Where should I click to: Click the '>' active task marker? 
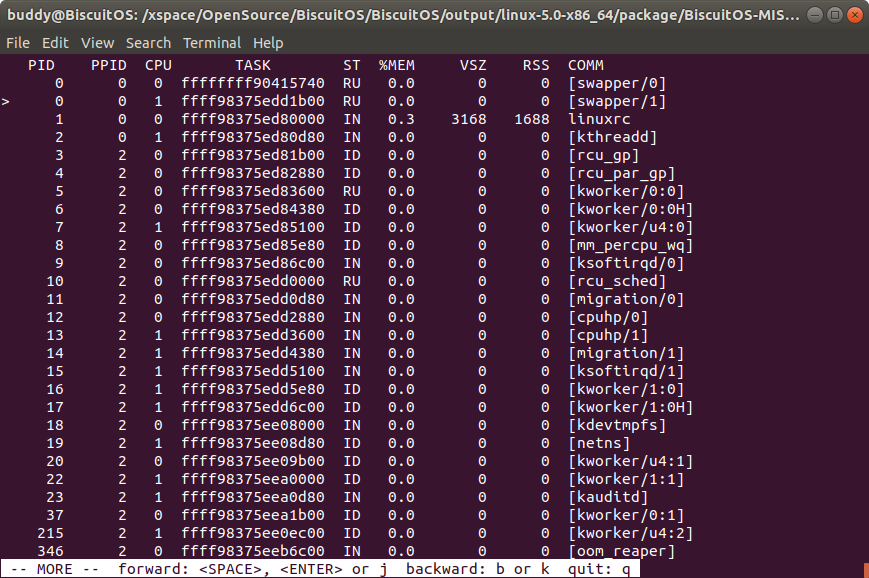[7, 101]
